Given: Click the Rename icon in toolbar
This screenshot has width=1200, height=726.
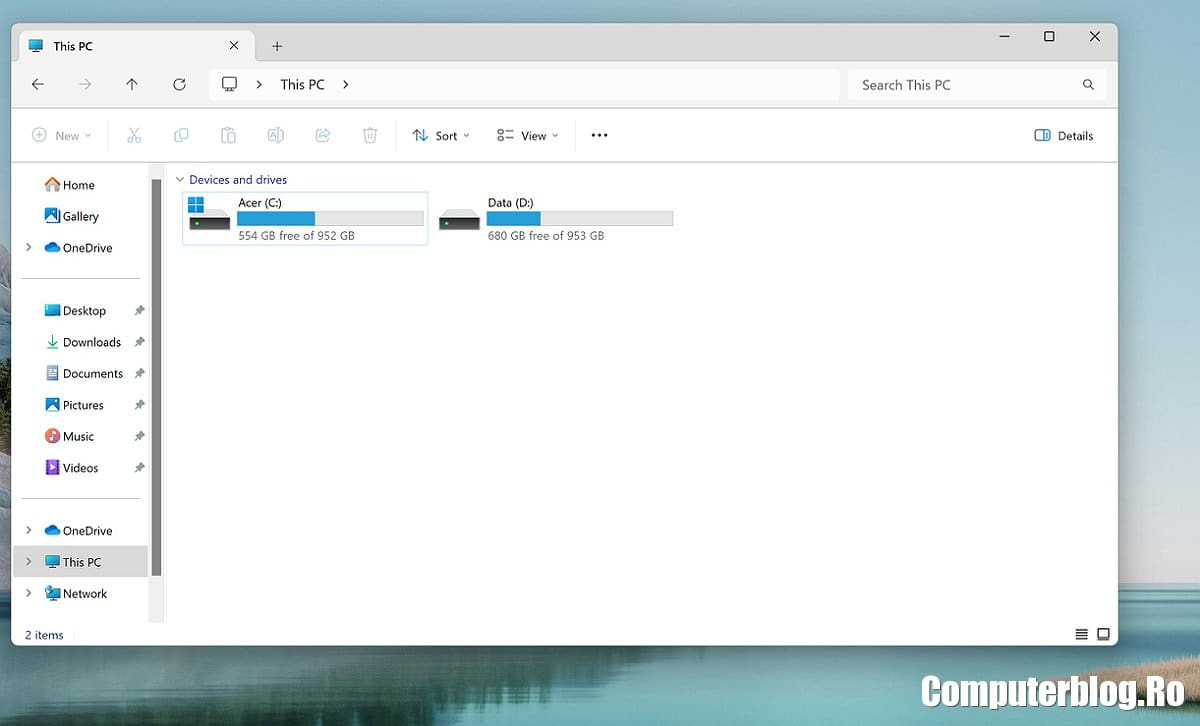Looking at the screenshot, I should pos(275,136).
